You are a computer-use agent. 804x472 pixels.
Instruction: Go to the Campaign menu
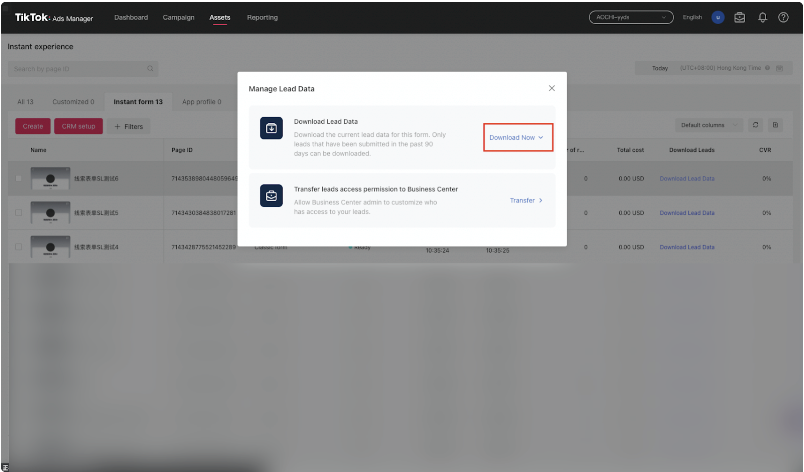click(x=178, y=17)
